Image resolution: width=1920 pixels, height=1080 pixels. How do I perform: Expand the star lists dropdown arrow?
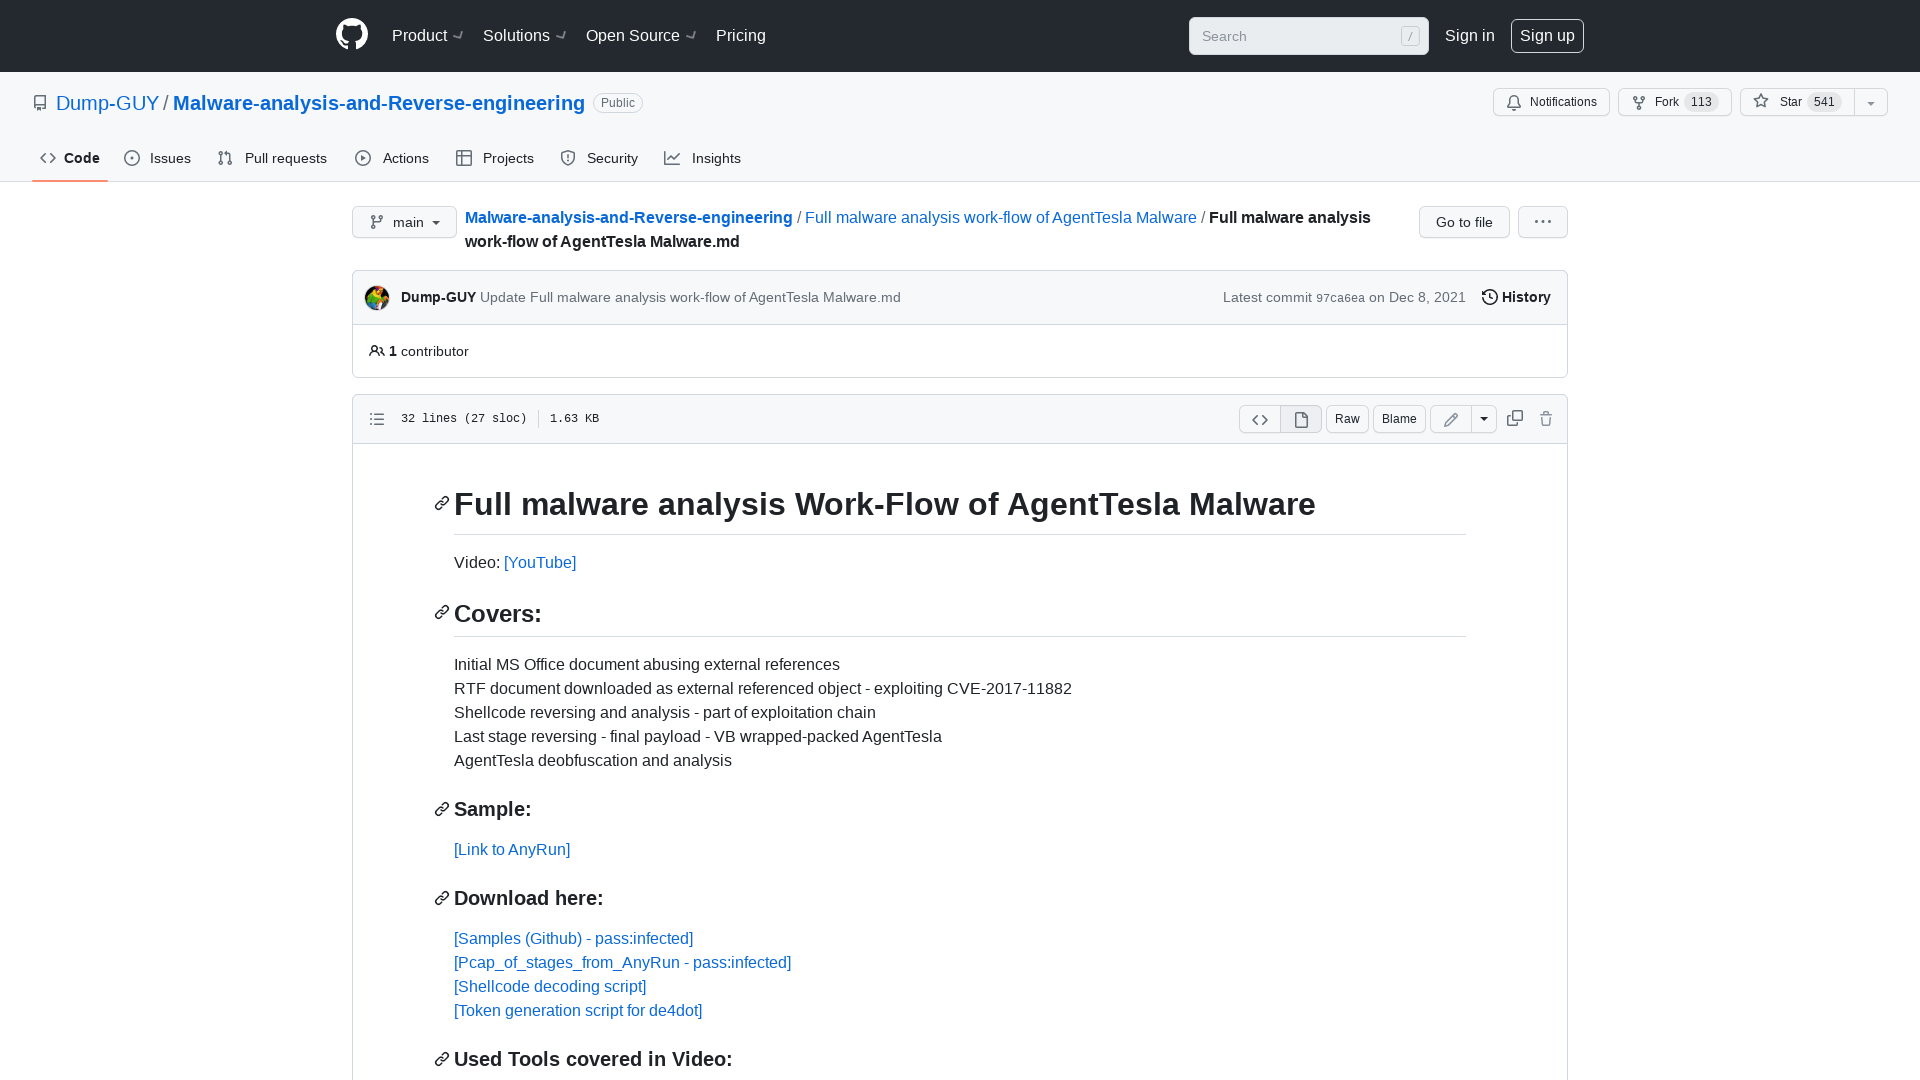pos(1871,102)
